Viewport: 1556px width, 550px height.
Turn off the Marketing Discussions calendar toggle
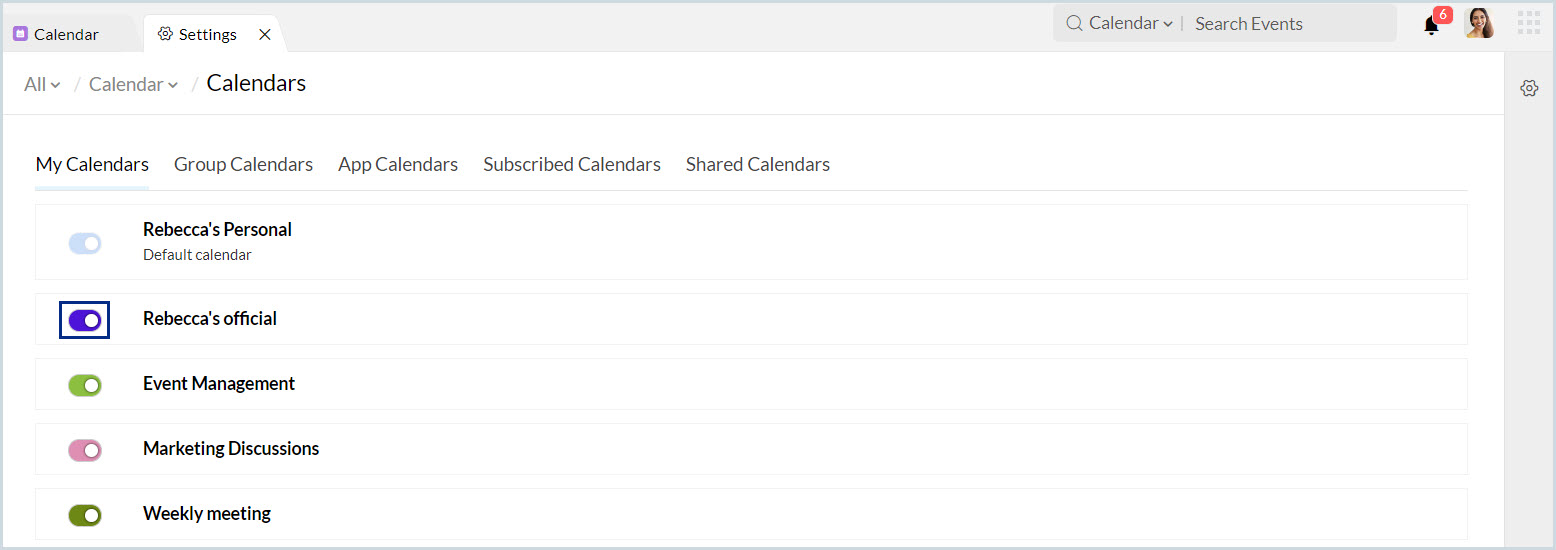[85, 450]
